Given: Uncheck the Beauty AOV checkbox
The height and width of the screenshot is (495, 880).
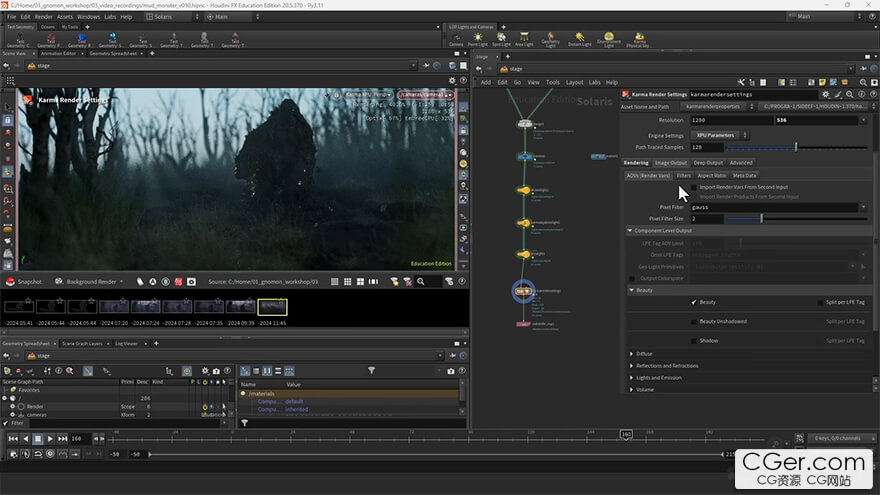Looking at the screenshot, I should pos(694,302).
